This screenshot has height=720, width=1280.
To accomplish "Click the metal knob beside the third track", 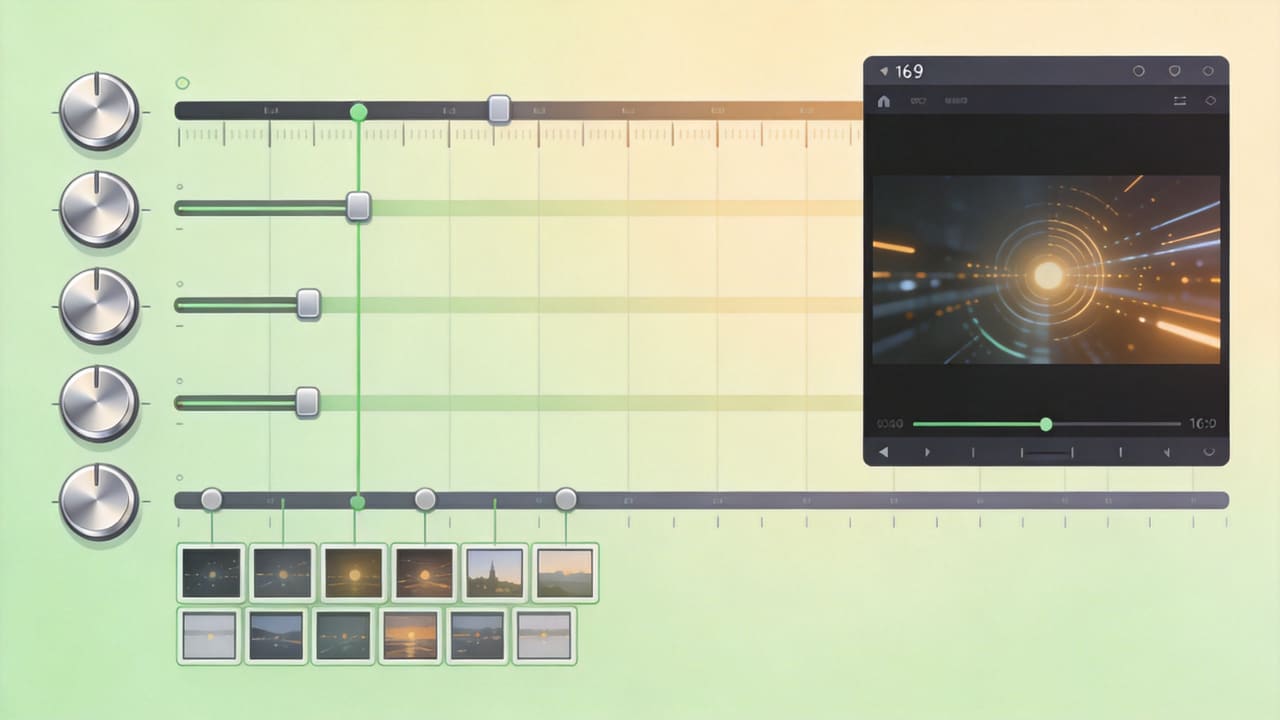I will click(x=99, y=306).
